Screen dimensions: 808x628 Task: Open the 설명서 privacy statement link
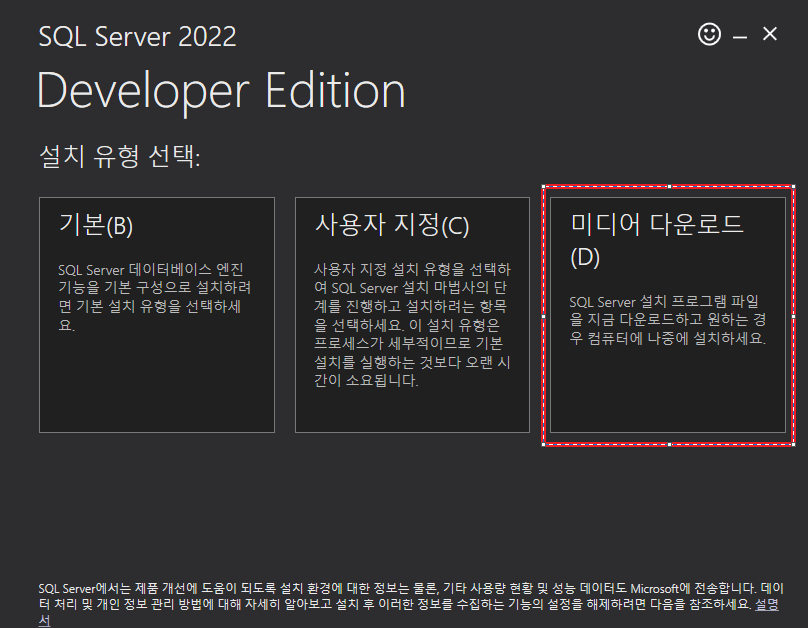tap(766, 605)
